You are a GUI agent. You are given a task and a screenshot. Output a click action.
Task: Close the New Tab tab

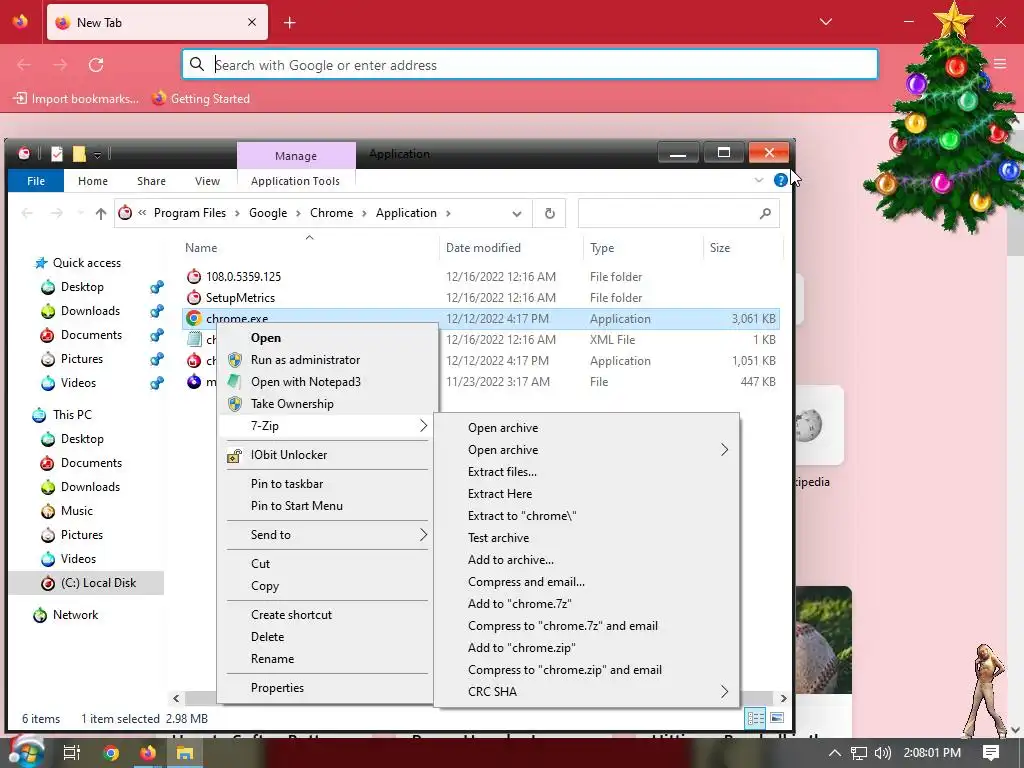tap(252, 22)
